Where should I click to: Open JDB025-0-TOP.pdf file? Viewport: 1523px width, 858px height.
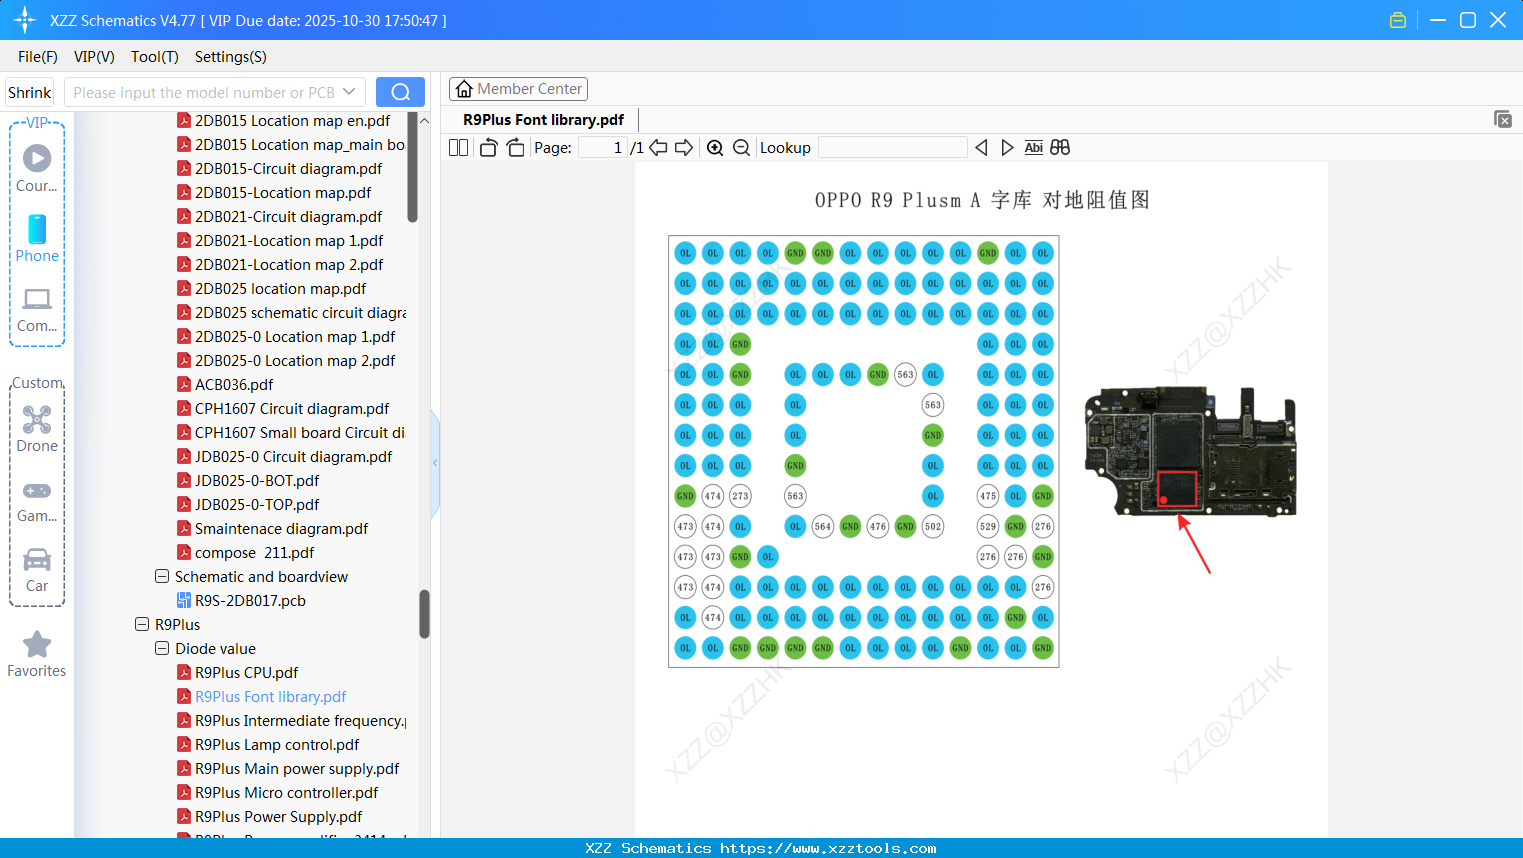(x=257, y=504)
